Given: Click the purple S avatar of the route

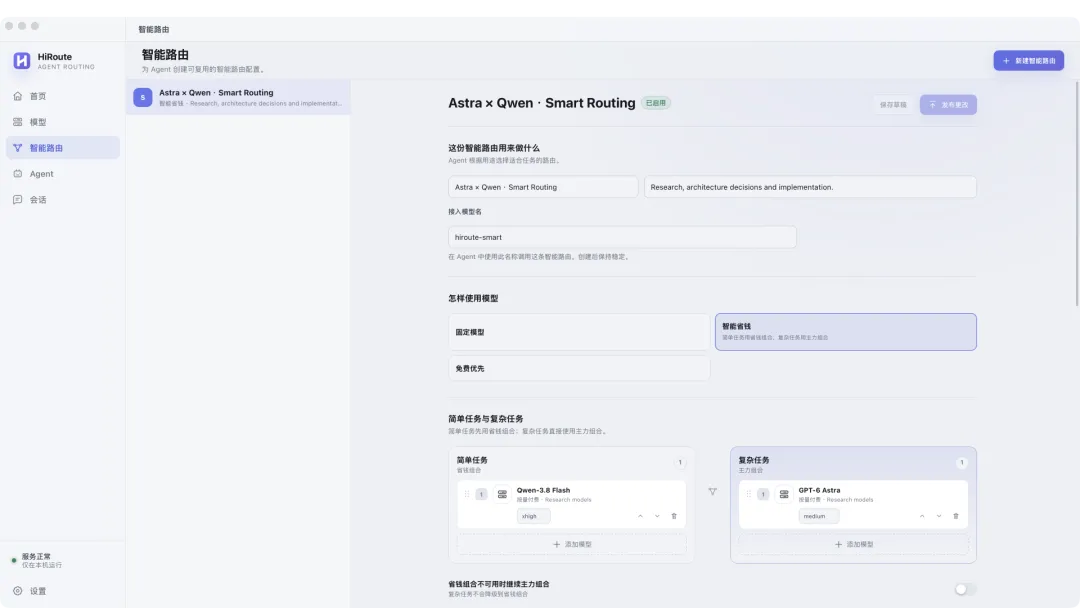Looking at the screenshot, I should pos(143,97).
